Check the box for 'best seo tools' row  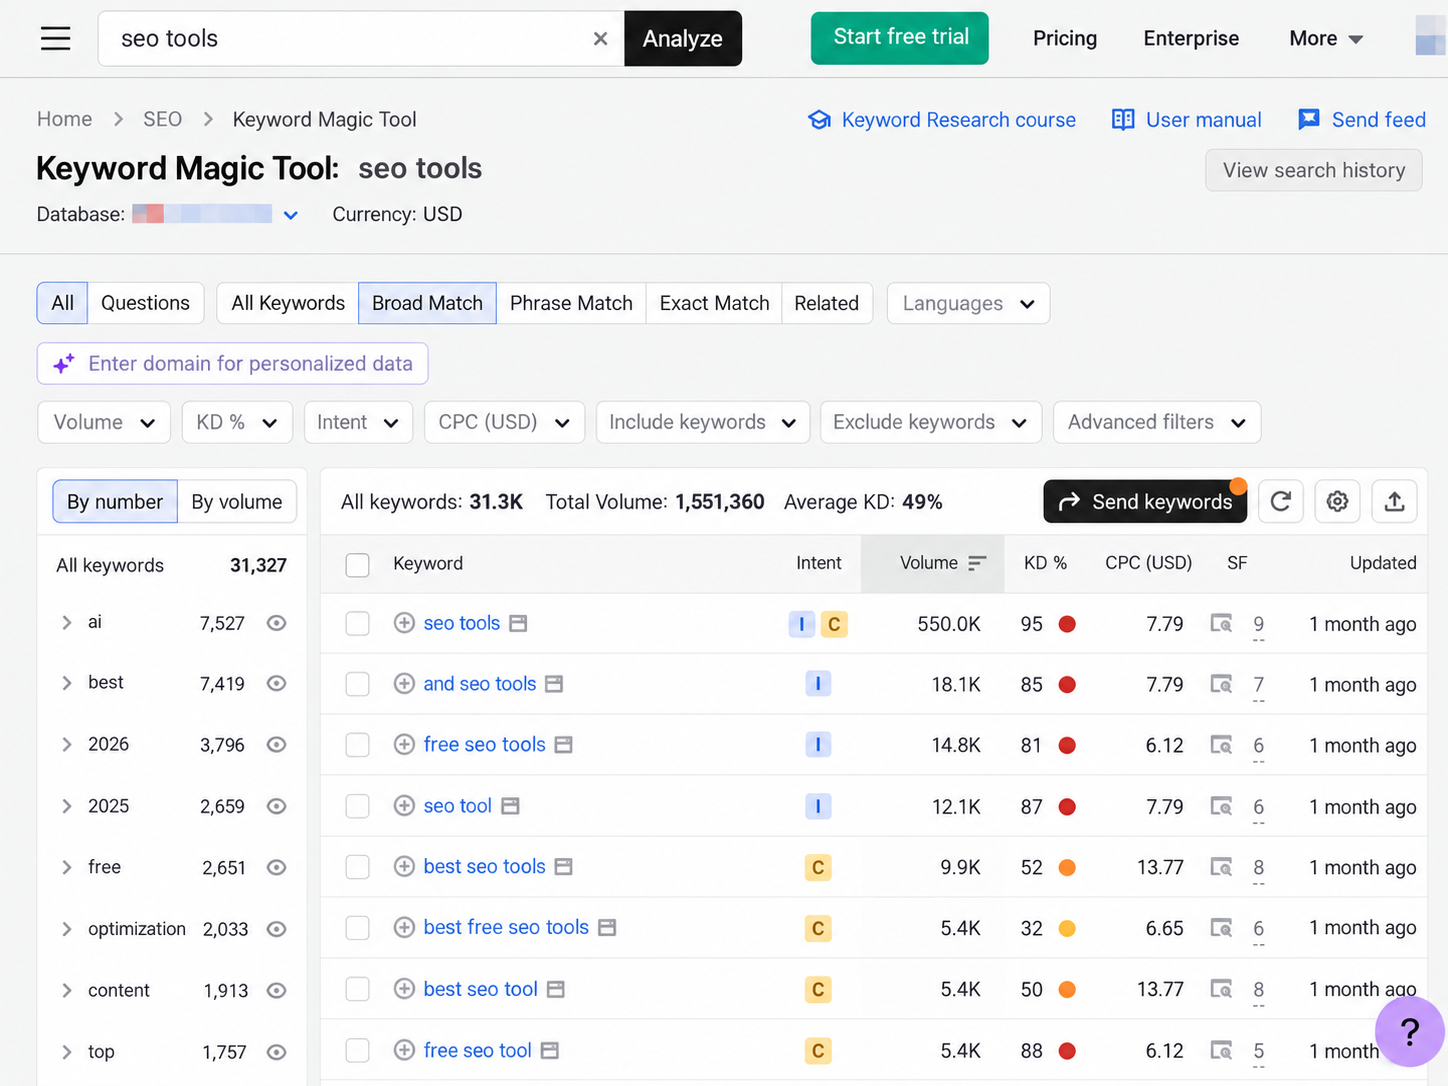(357, 867)
